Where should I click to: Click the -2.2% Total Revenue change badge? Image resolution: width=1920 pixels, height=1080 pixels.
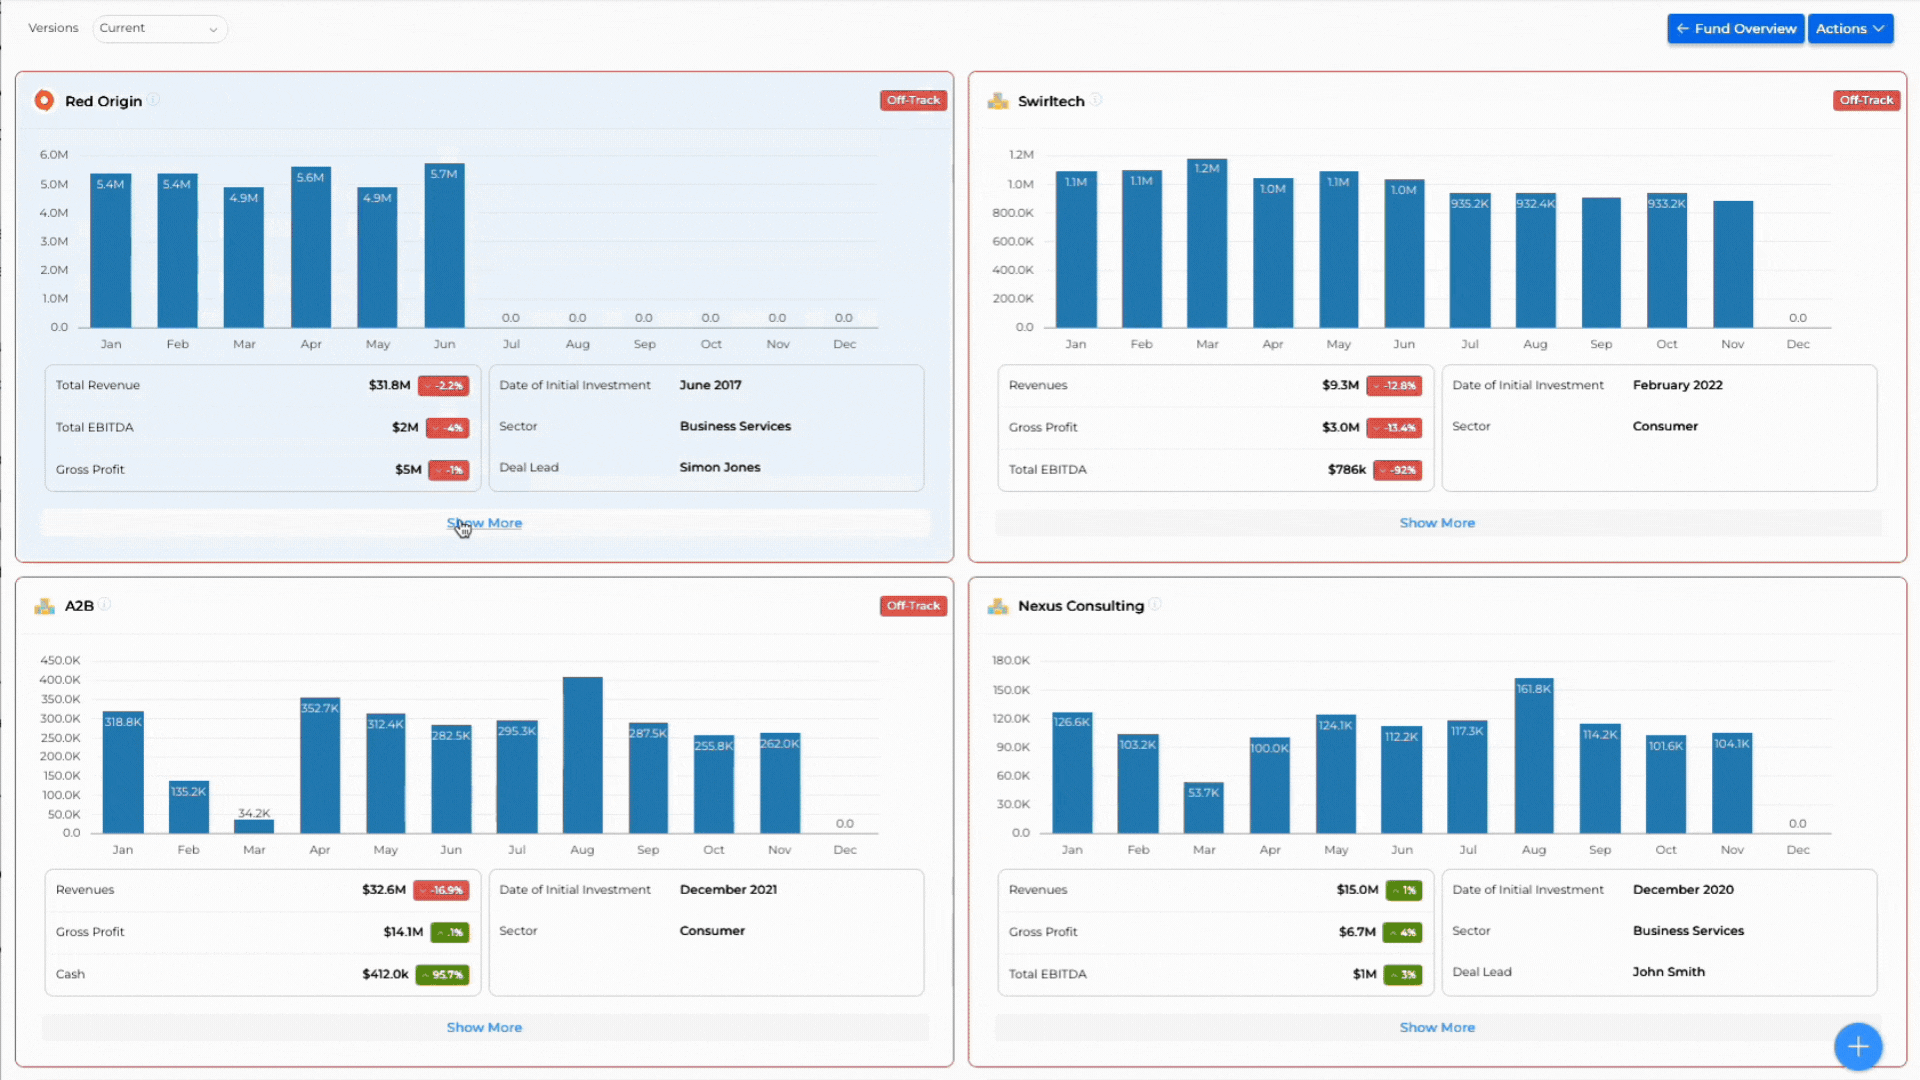[x=443, y=385]
